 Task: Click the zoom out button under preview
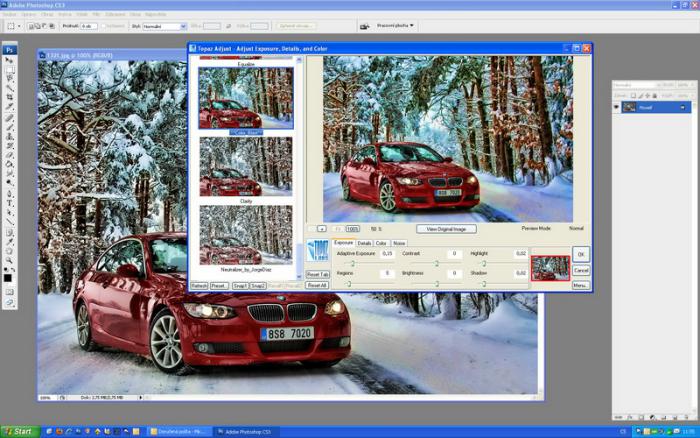[322, 229]
